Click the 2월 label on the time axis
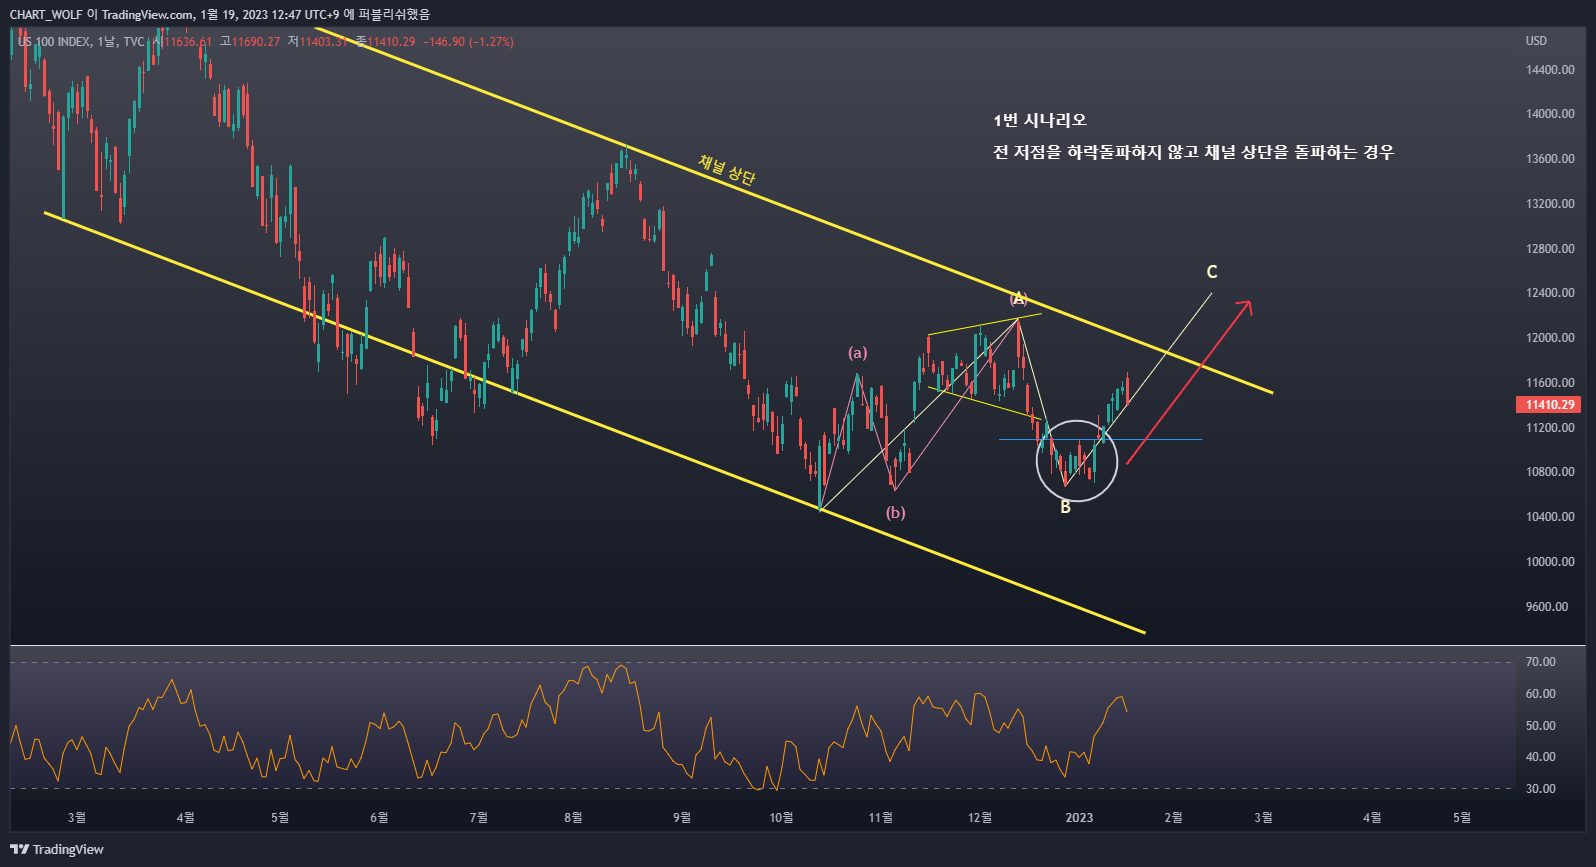Screen dimensions: 1596x867 point(1174,818)
